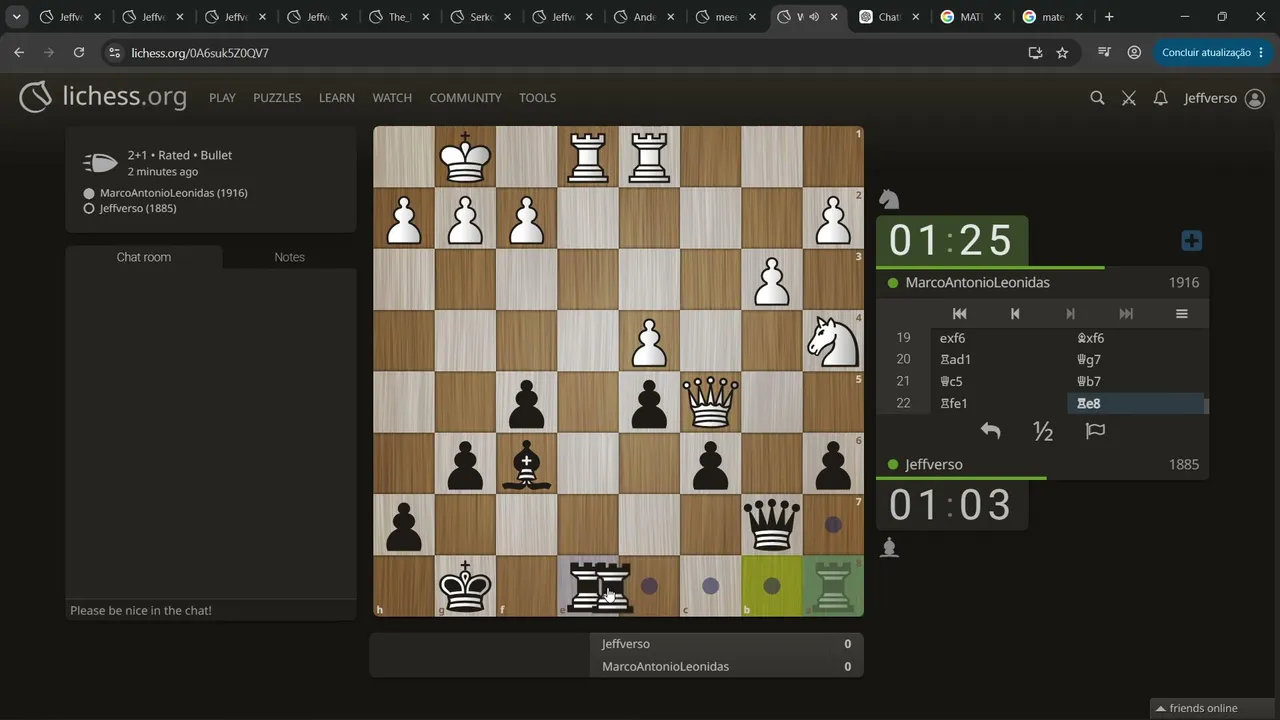Viewport: 1280px width, 720px height.
Task: Open the lichess search magnifier
Action: 1097,98
